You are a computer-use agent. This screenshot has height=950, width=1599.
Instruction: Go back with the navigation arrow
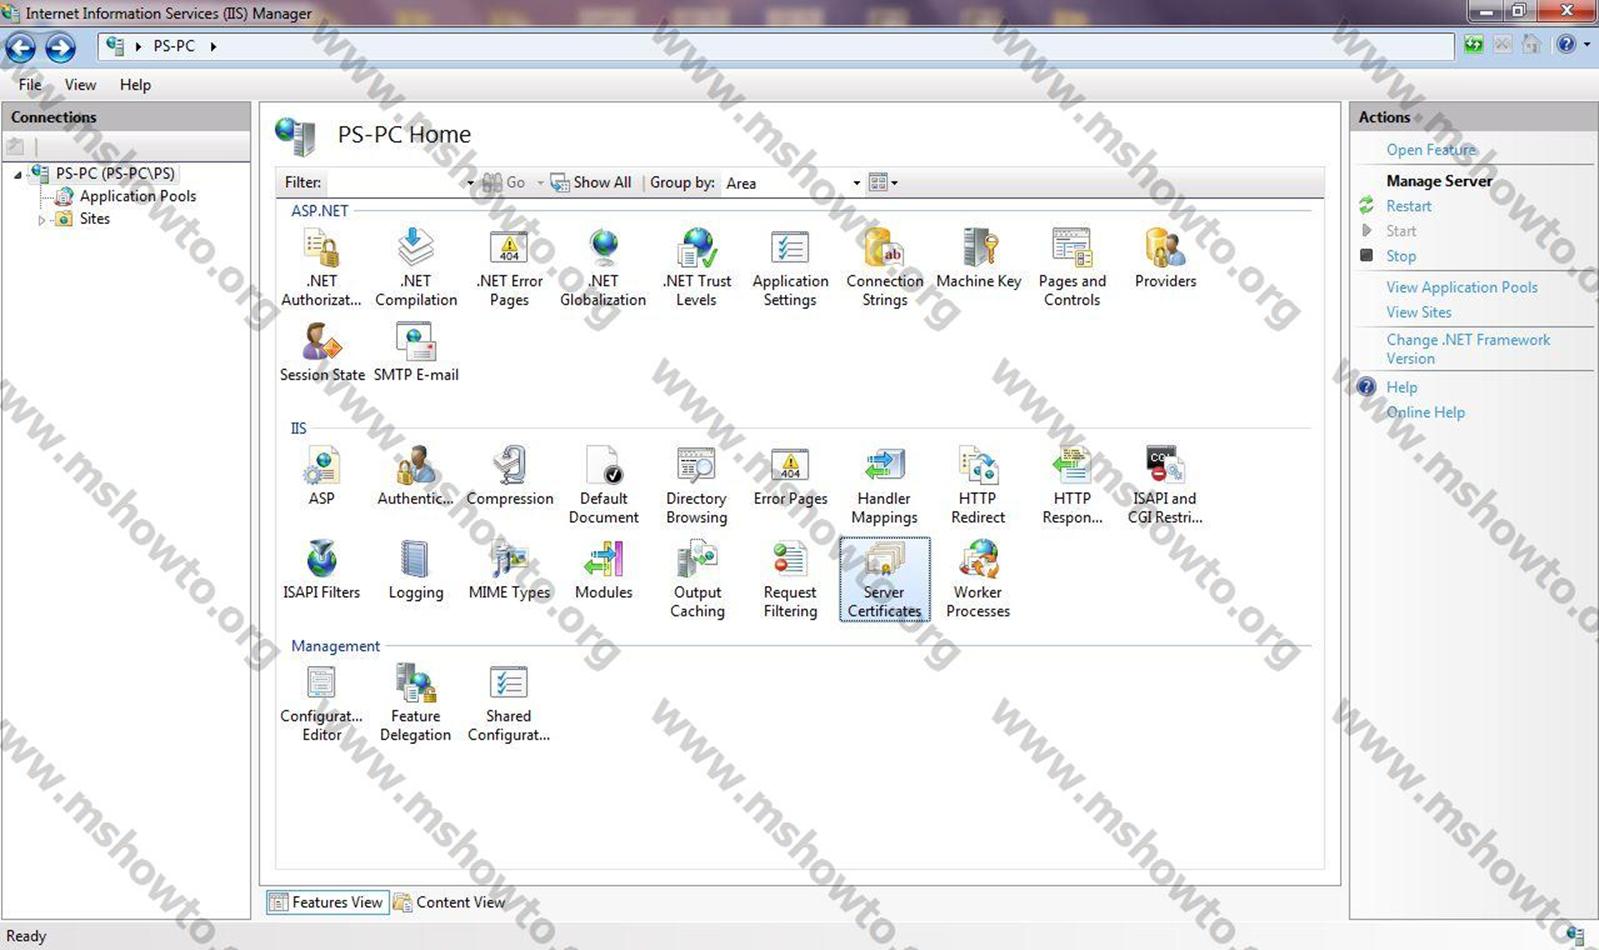[20, 46]
